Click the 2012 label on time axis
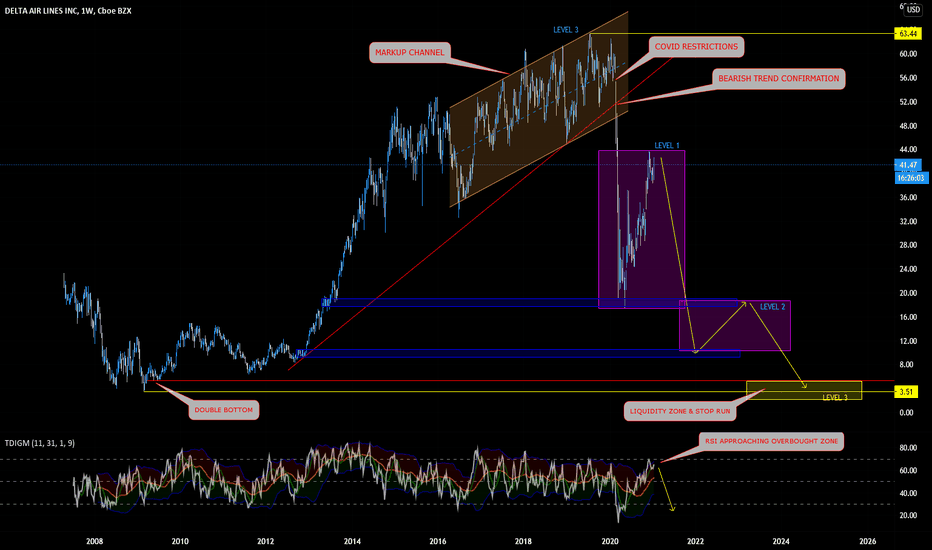This screenshot has width=932, height=550. click(x=266, y=541)
